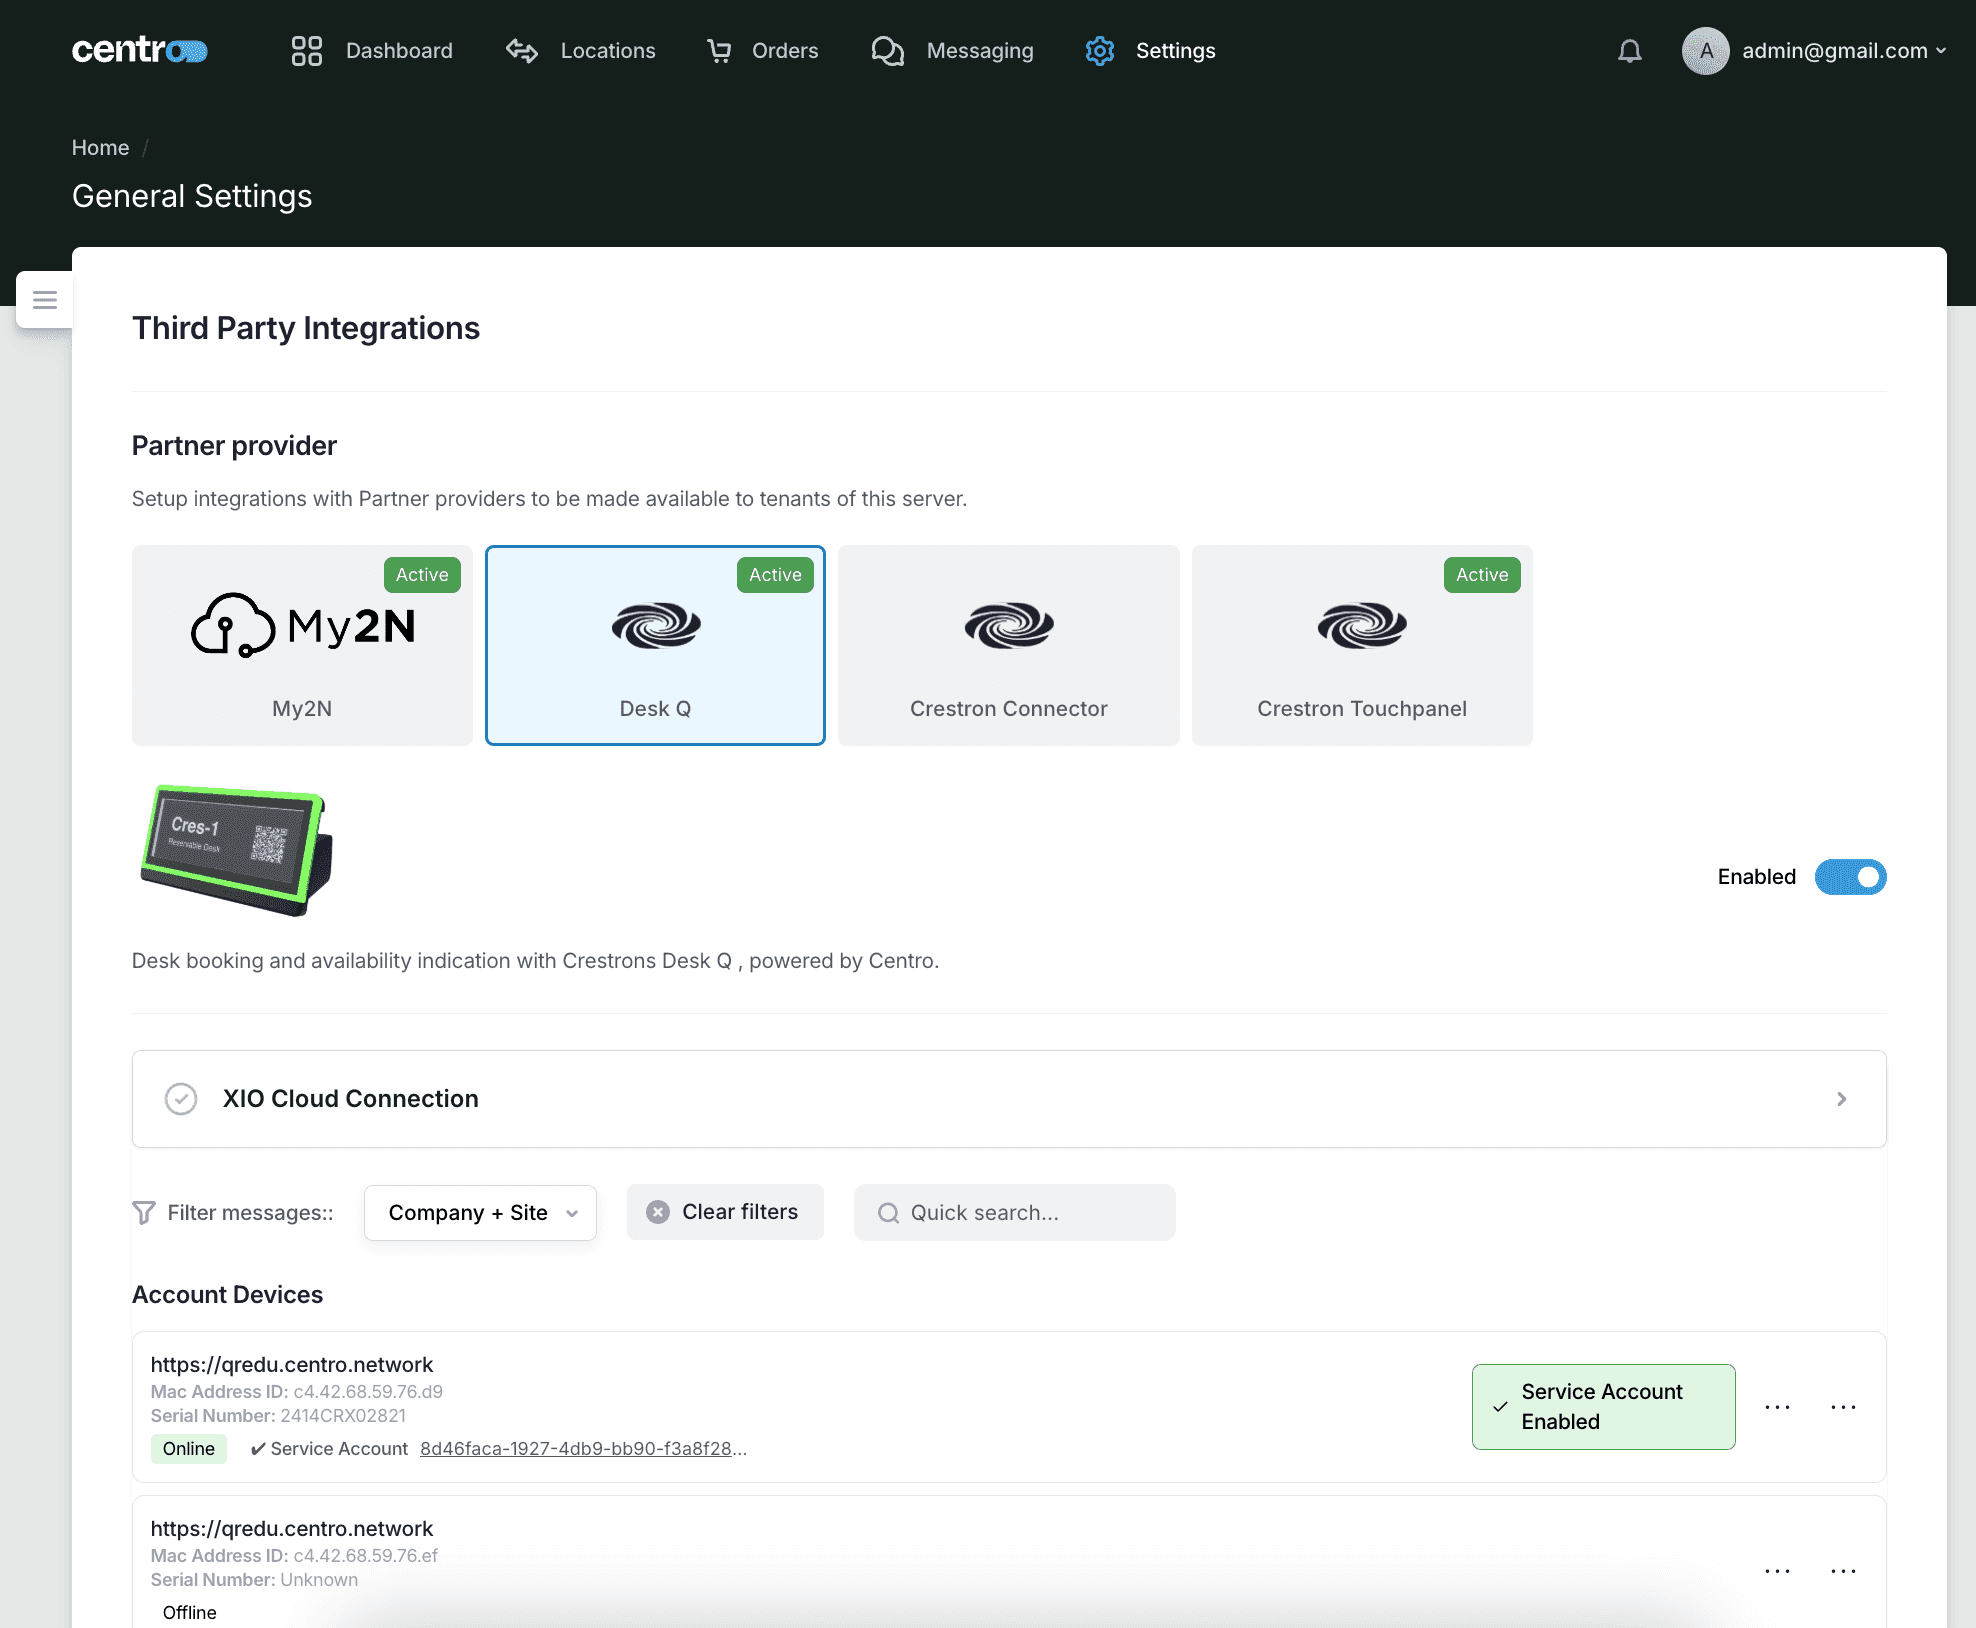The height and width of the screenshot is (1628, 1976).
Task: Toggle the Enabled switch off
Action: (1850, 877)
